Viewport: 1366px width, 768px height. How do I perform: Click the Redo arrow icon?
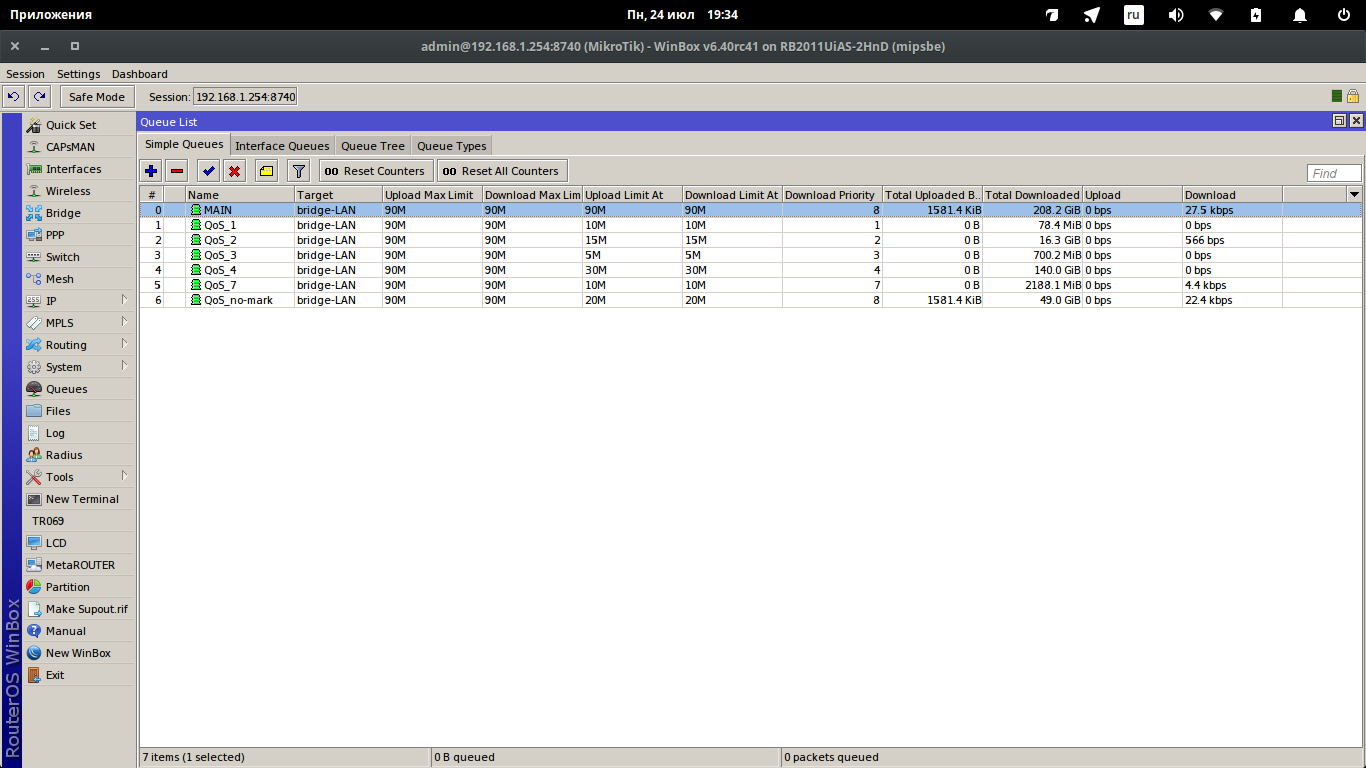39,97
